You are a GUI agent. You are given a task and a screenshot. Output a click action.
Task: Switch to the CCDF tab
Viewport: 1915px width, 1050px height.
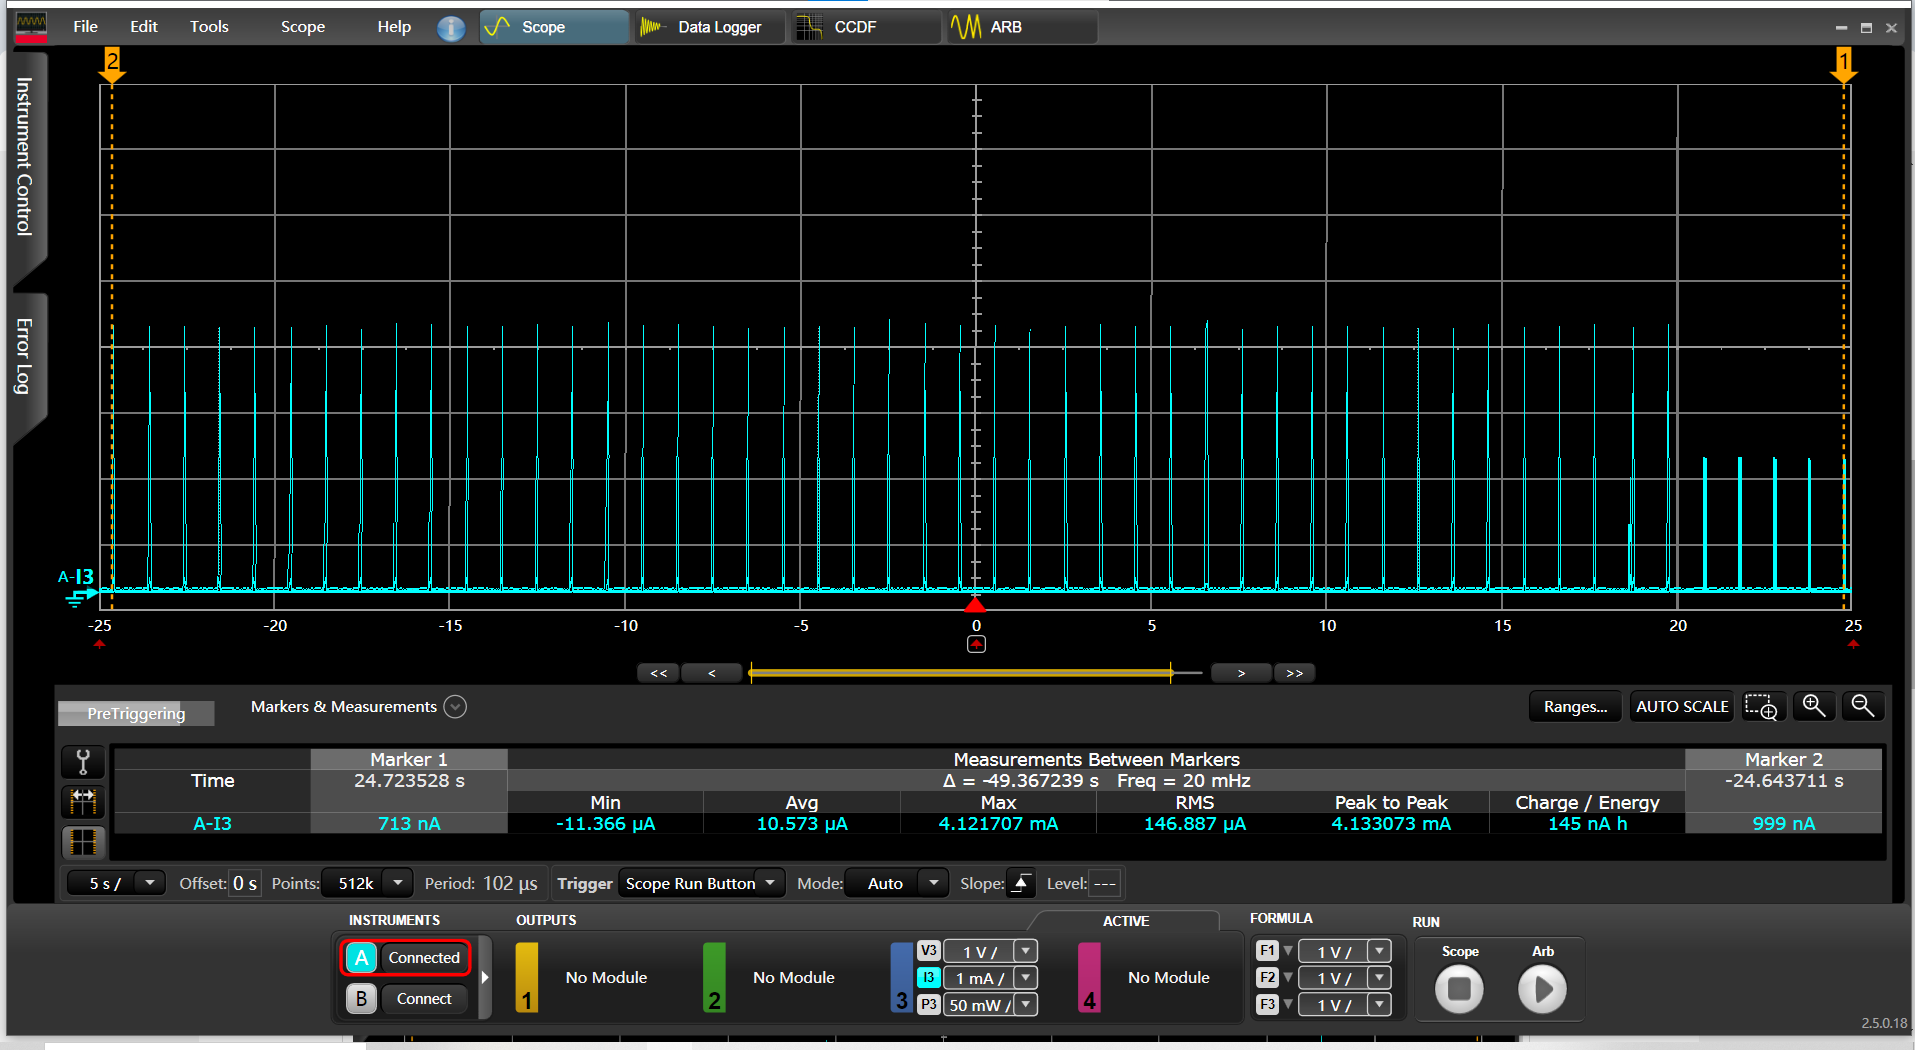point(866,27)
